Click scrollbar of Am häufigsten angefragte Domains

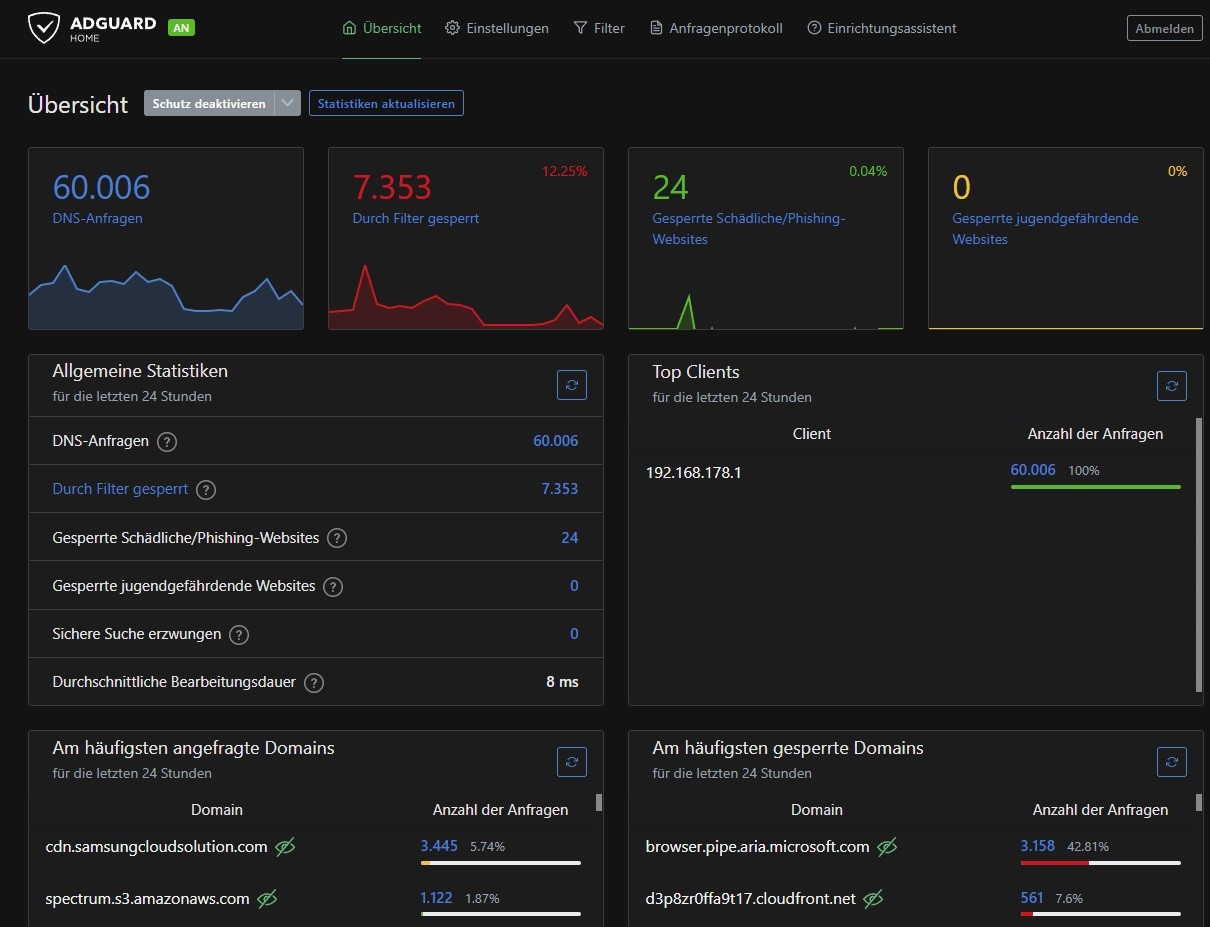click(599, 802)
